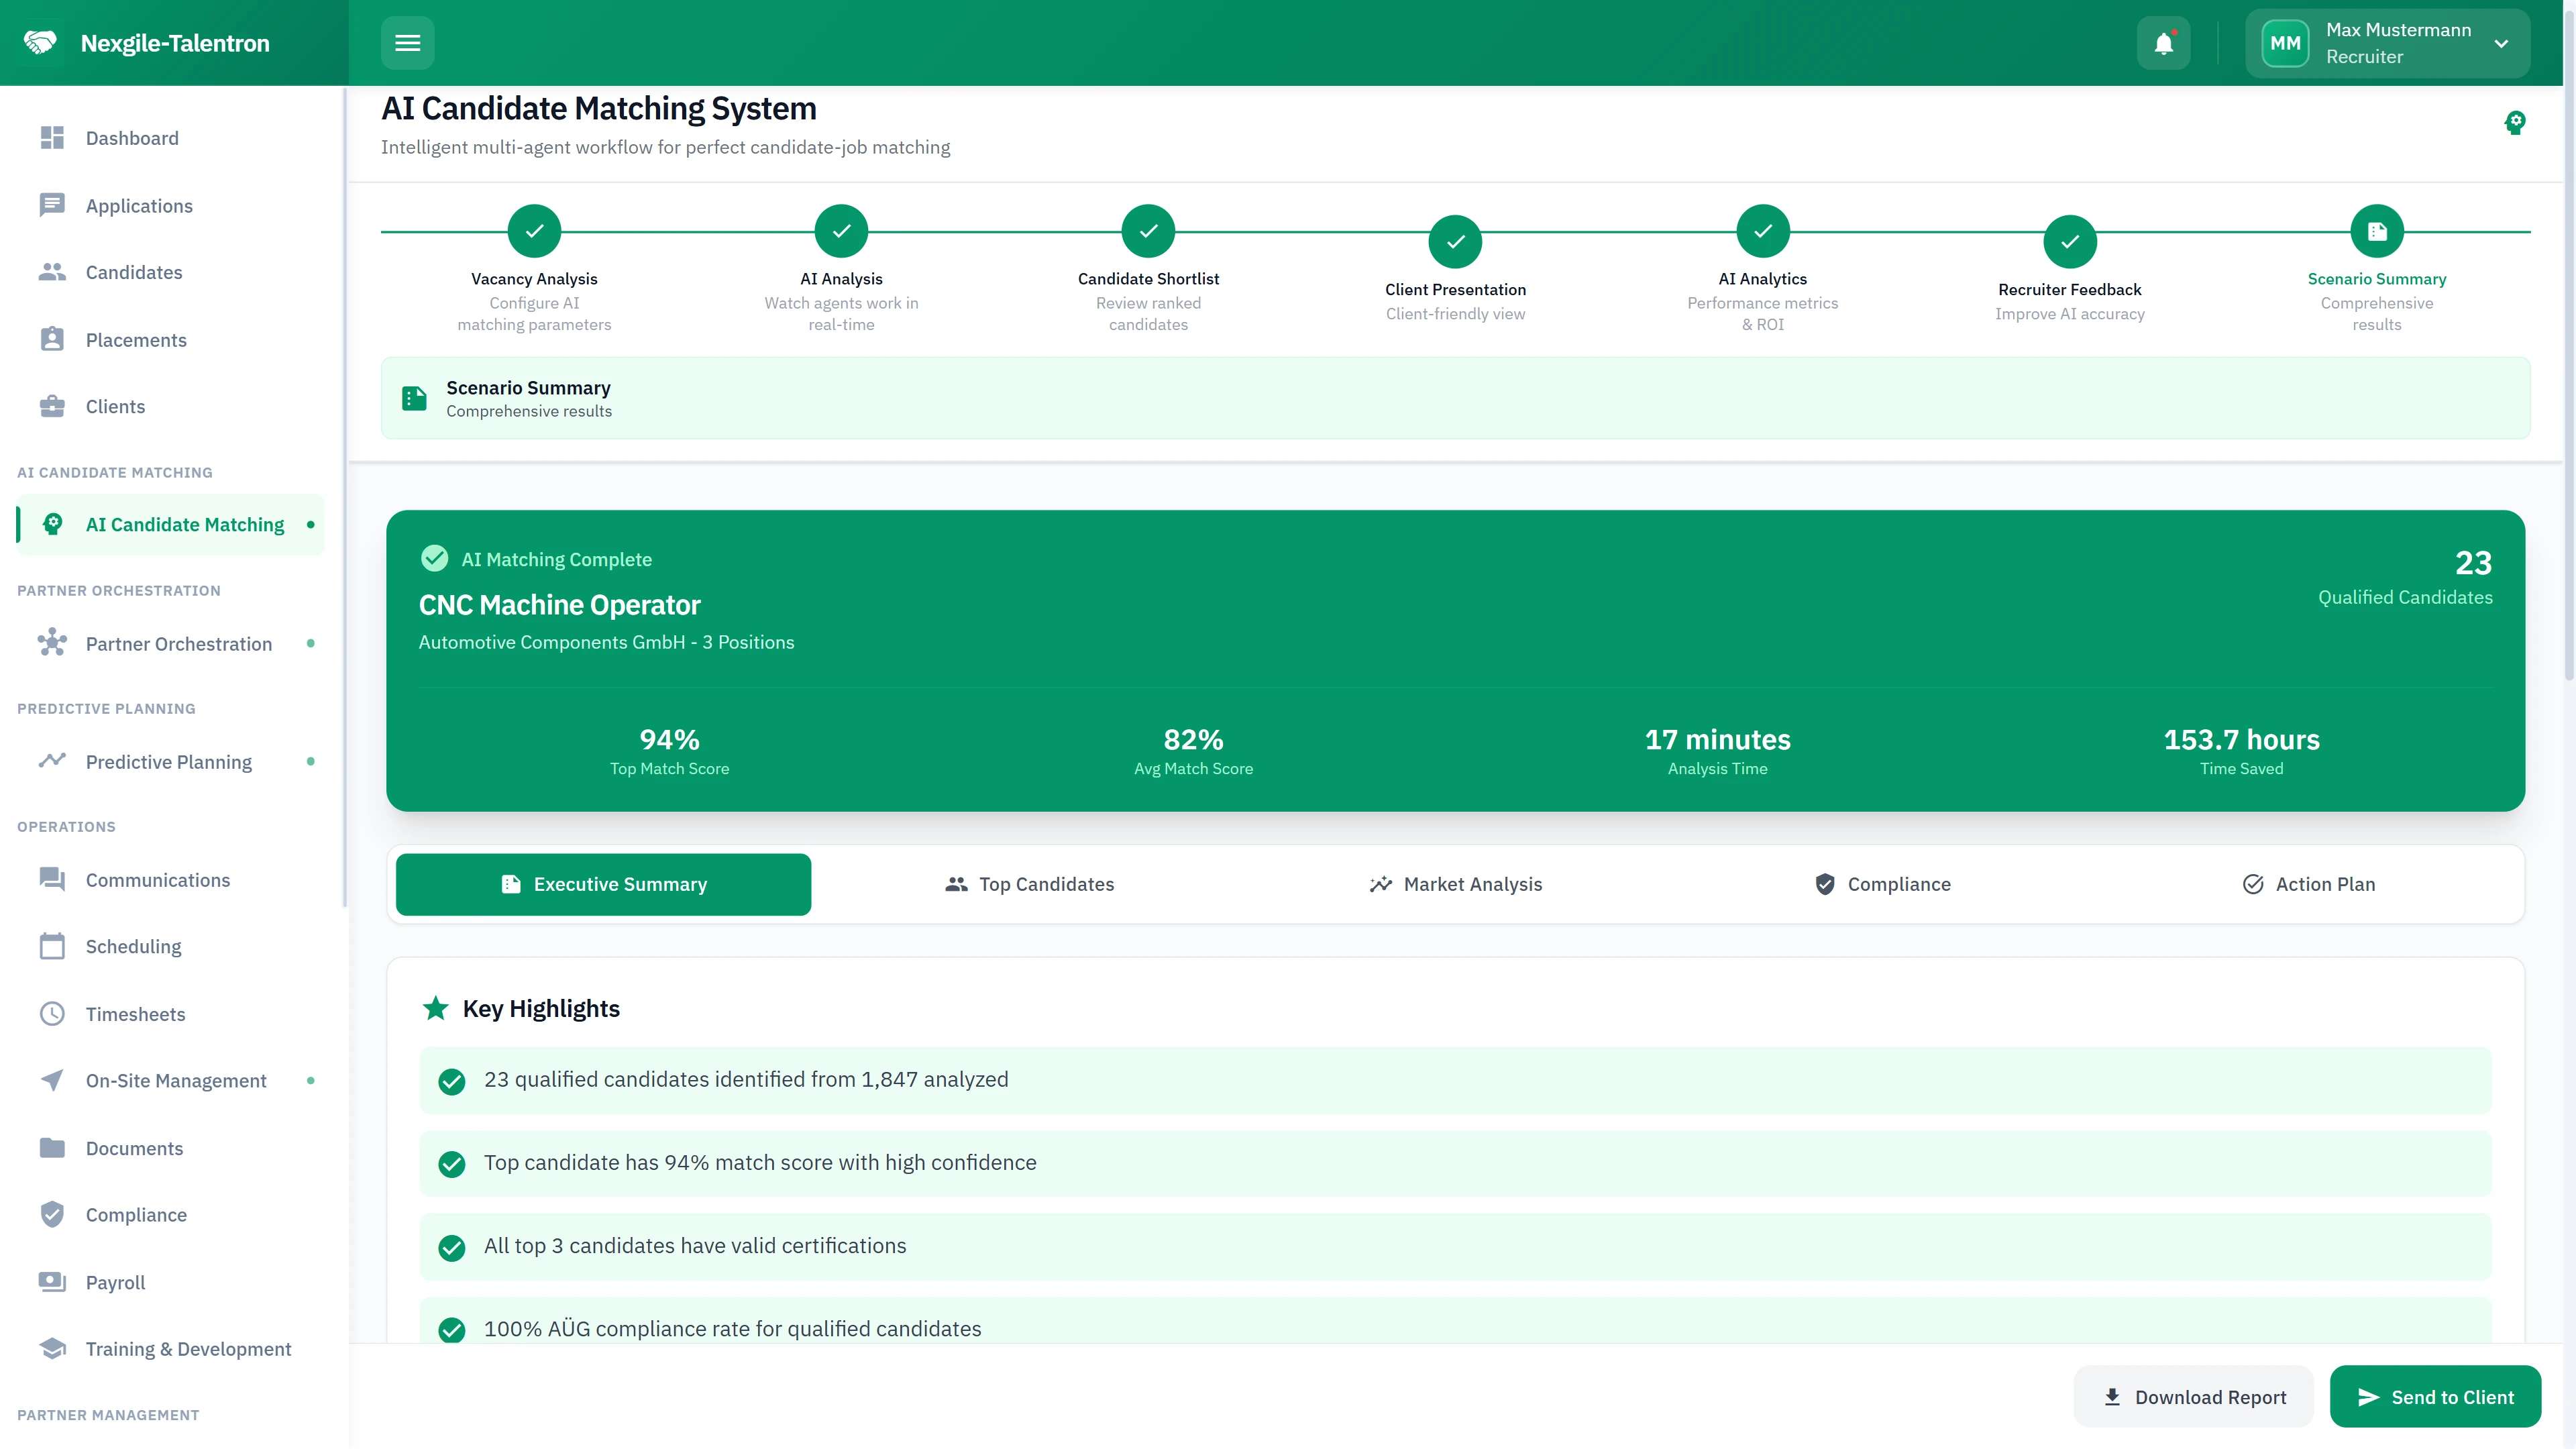Go to Placements in sidebar
Screen dimensions: 2576x1449
click(x=136, y=340)
